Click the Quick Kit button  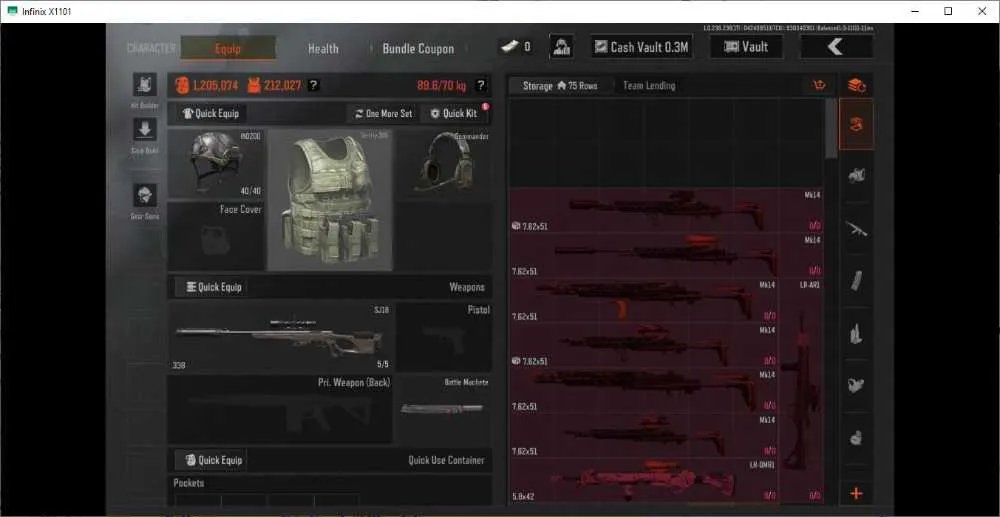click(x=454, y=113)
